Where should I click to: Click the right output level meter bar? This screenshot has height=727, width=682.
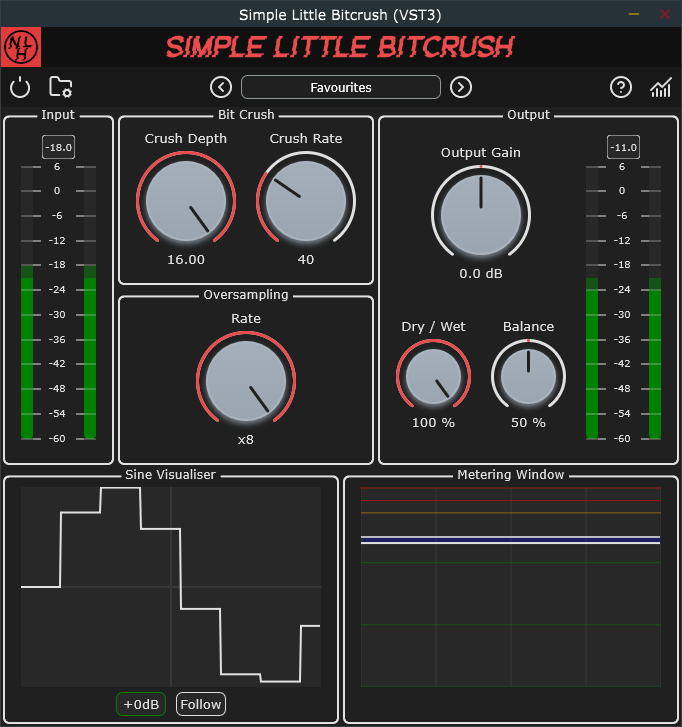point(655,302)
